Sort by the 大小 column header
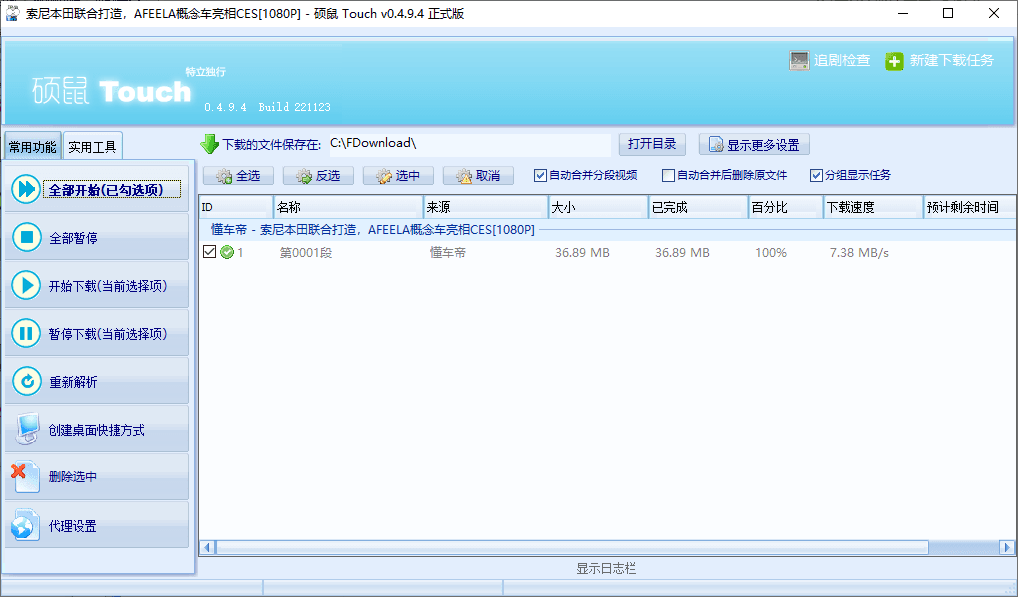Viewport: 1018px width, 597px height. (598, 207)
